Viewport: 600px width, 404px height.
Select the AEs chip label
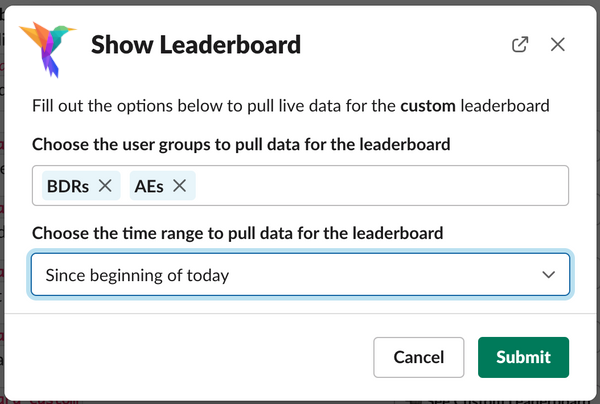tap(149, 186)
